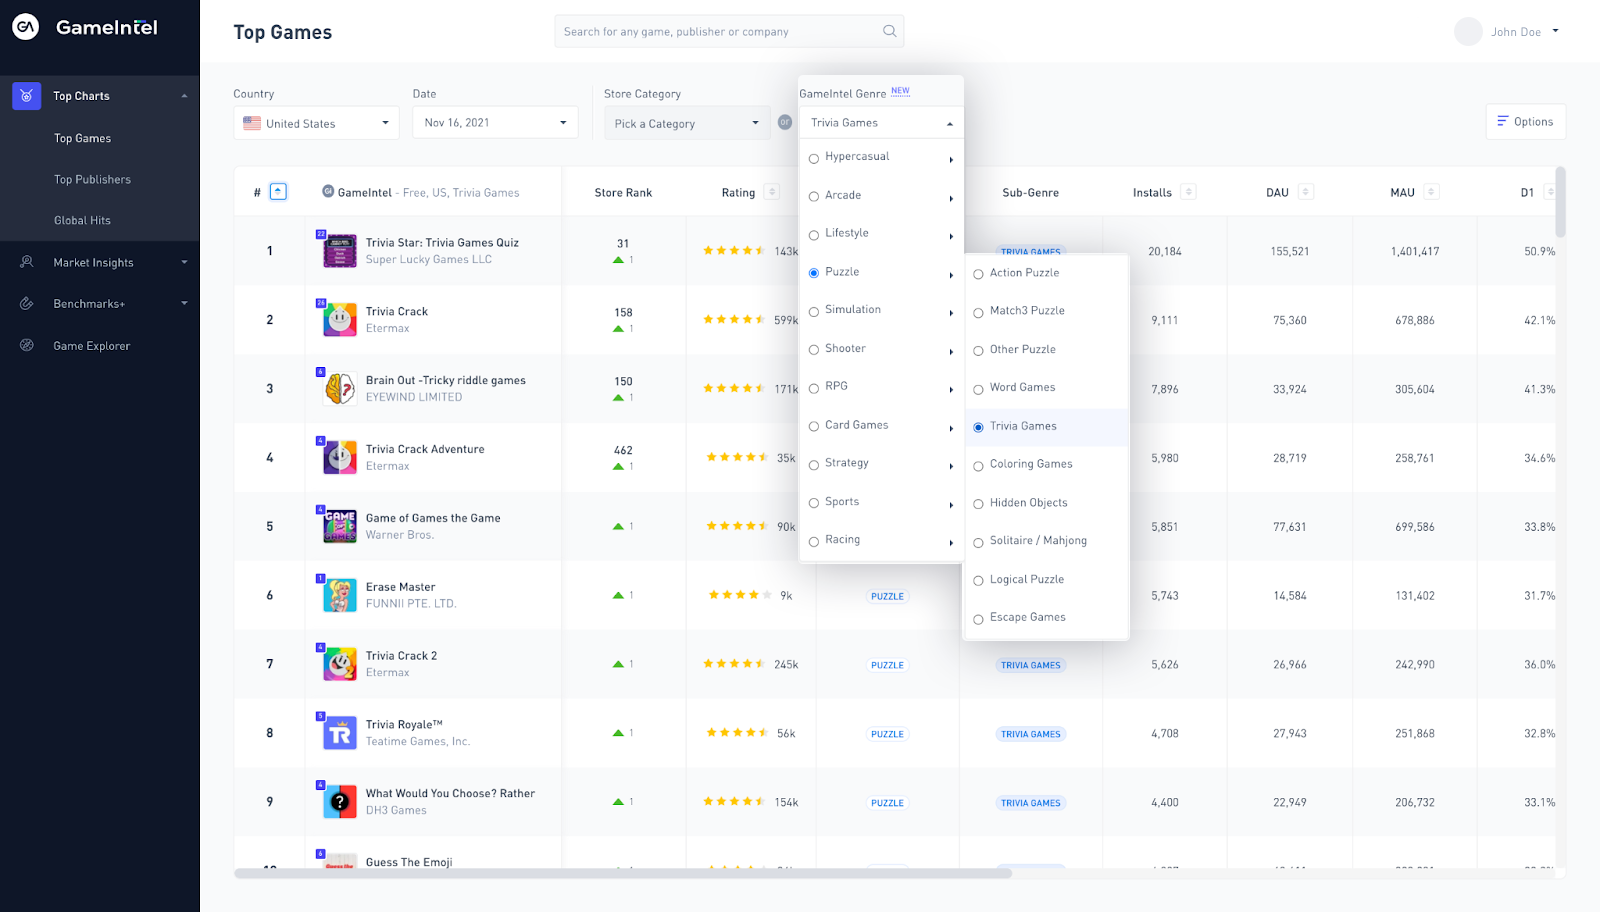The height and width of the screenshot is (912, 1600).
Task: Click the Erase Master app icon
Action: pyautogui.click(x=340, y=595)
